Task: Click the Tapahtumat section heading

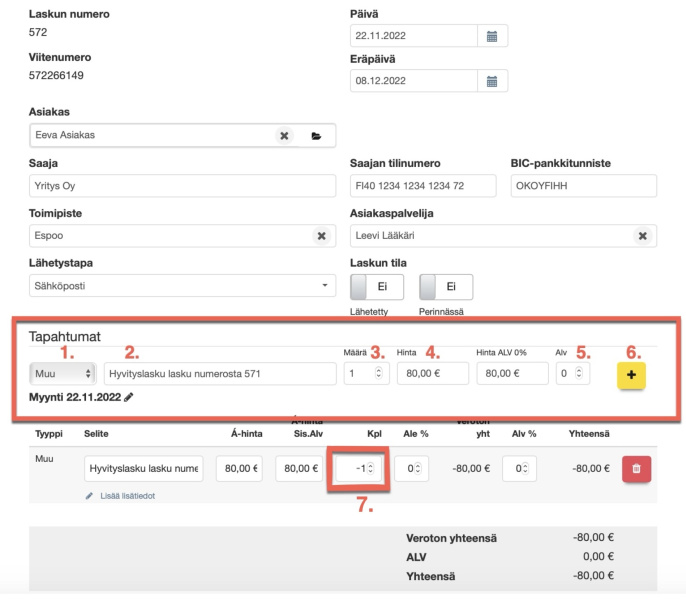Action: click(x=65, y=336)
